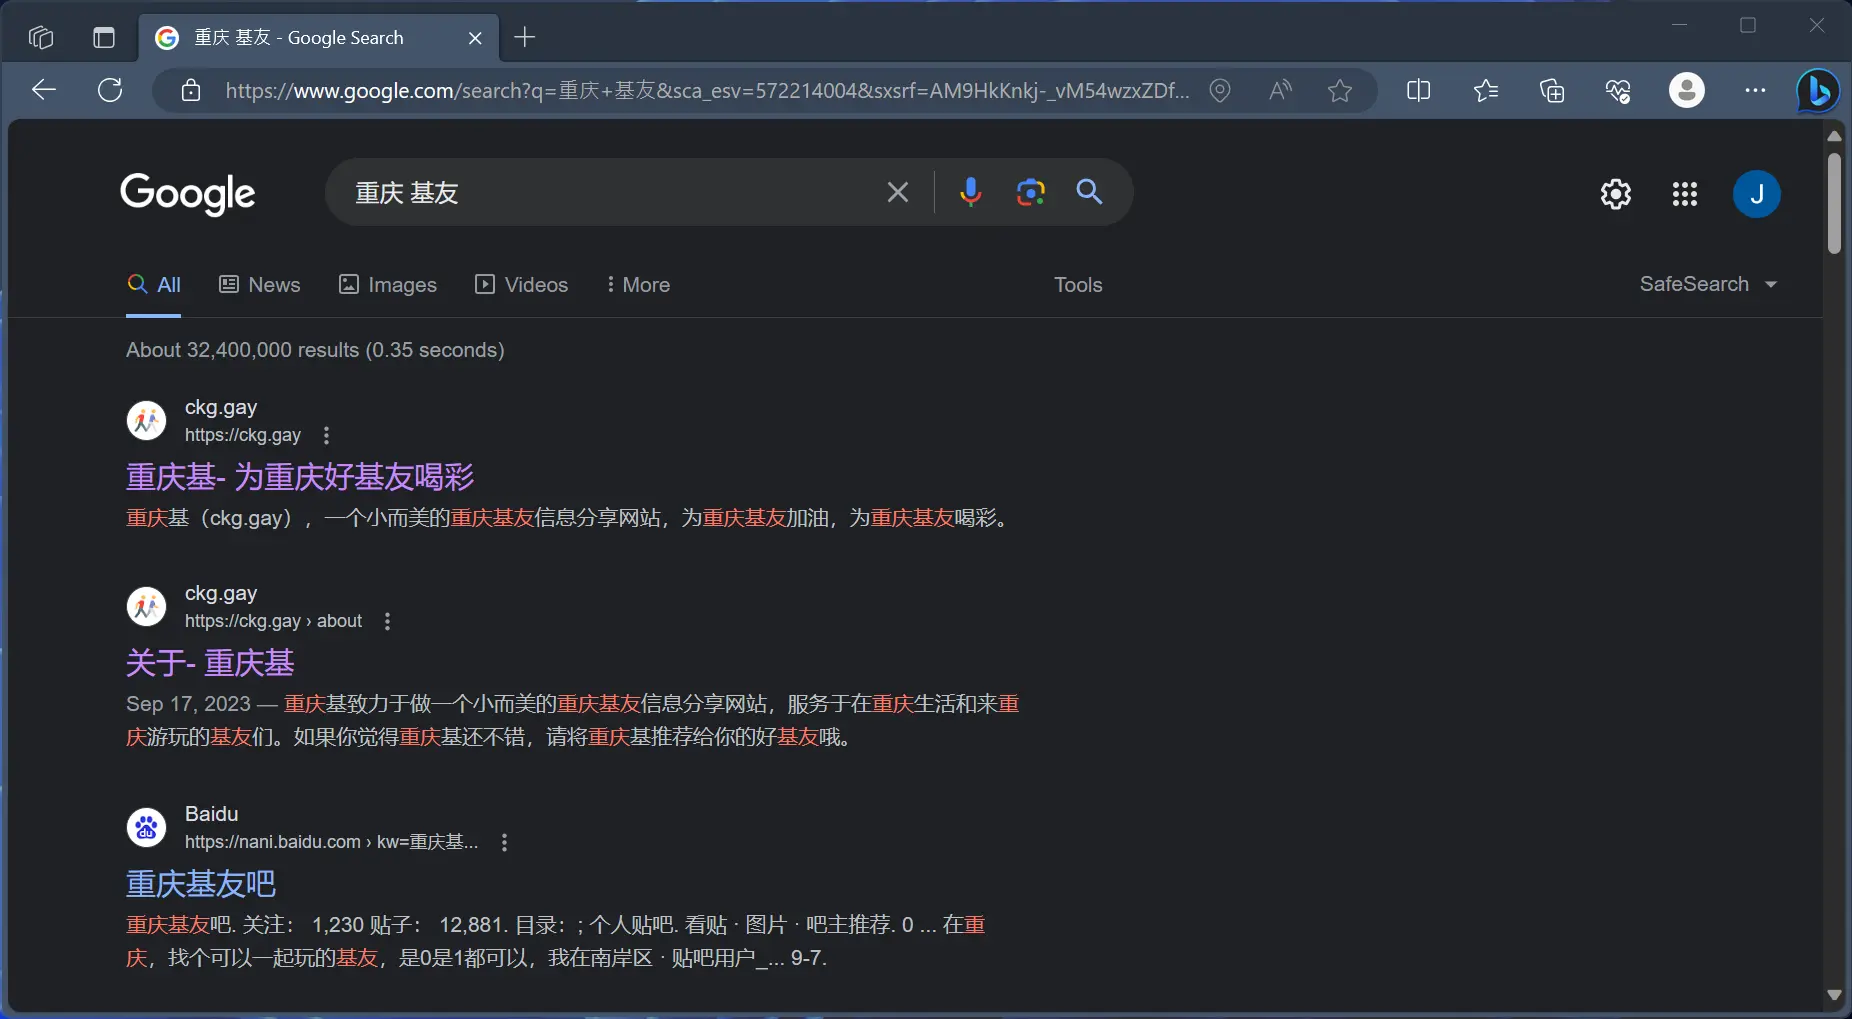
Task: Toggle the split screen view
Action: click(1417, 91)
